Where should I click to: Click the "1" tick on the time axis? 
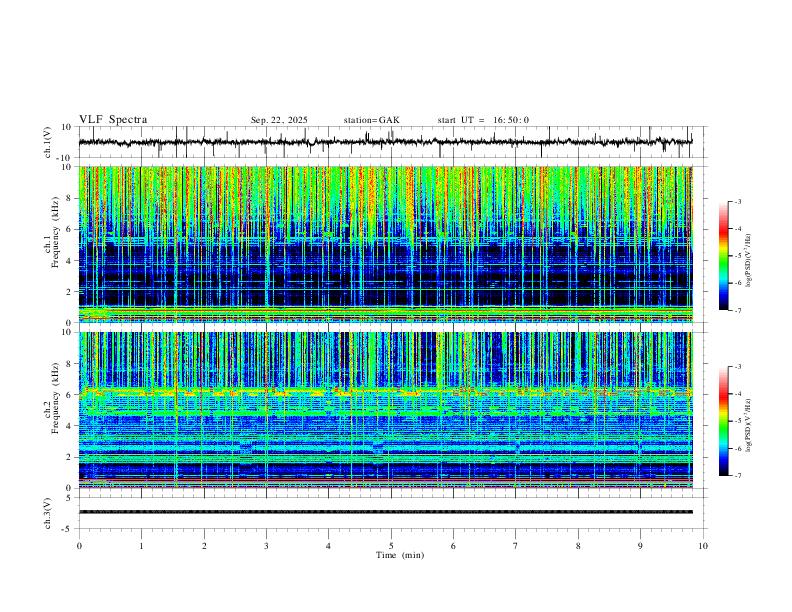(x=141, y=546)
